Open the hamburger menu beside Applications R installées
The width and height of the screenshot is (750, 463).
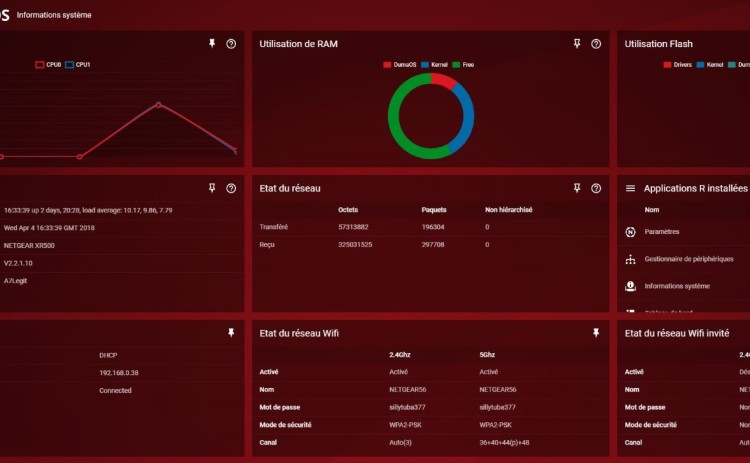point(630,188)
